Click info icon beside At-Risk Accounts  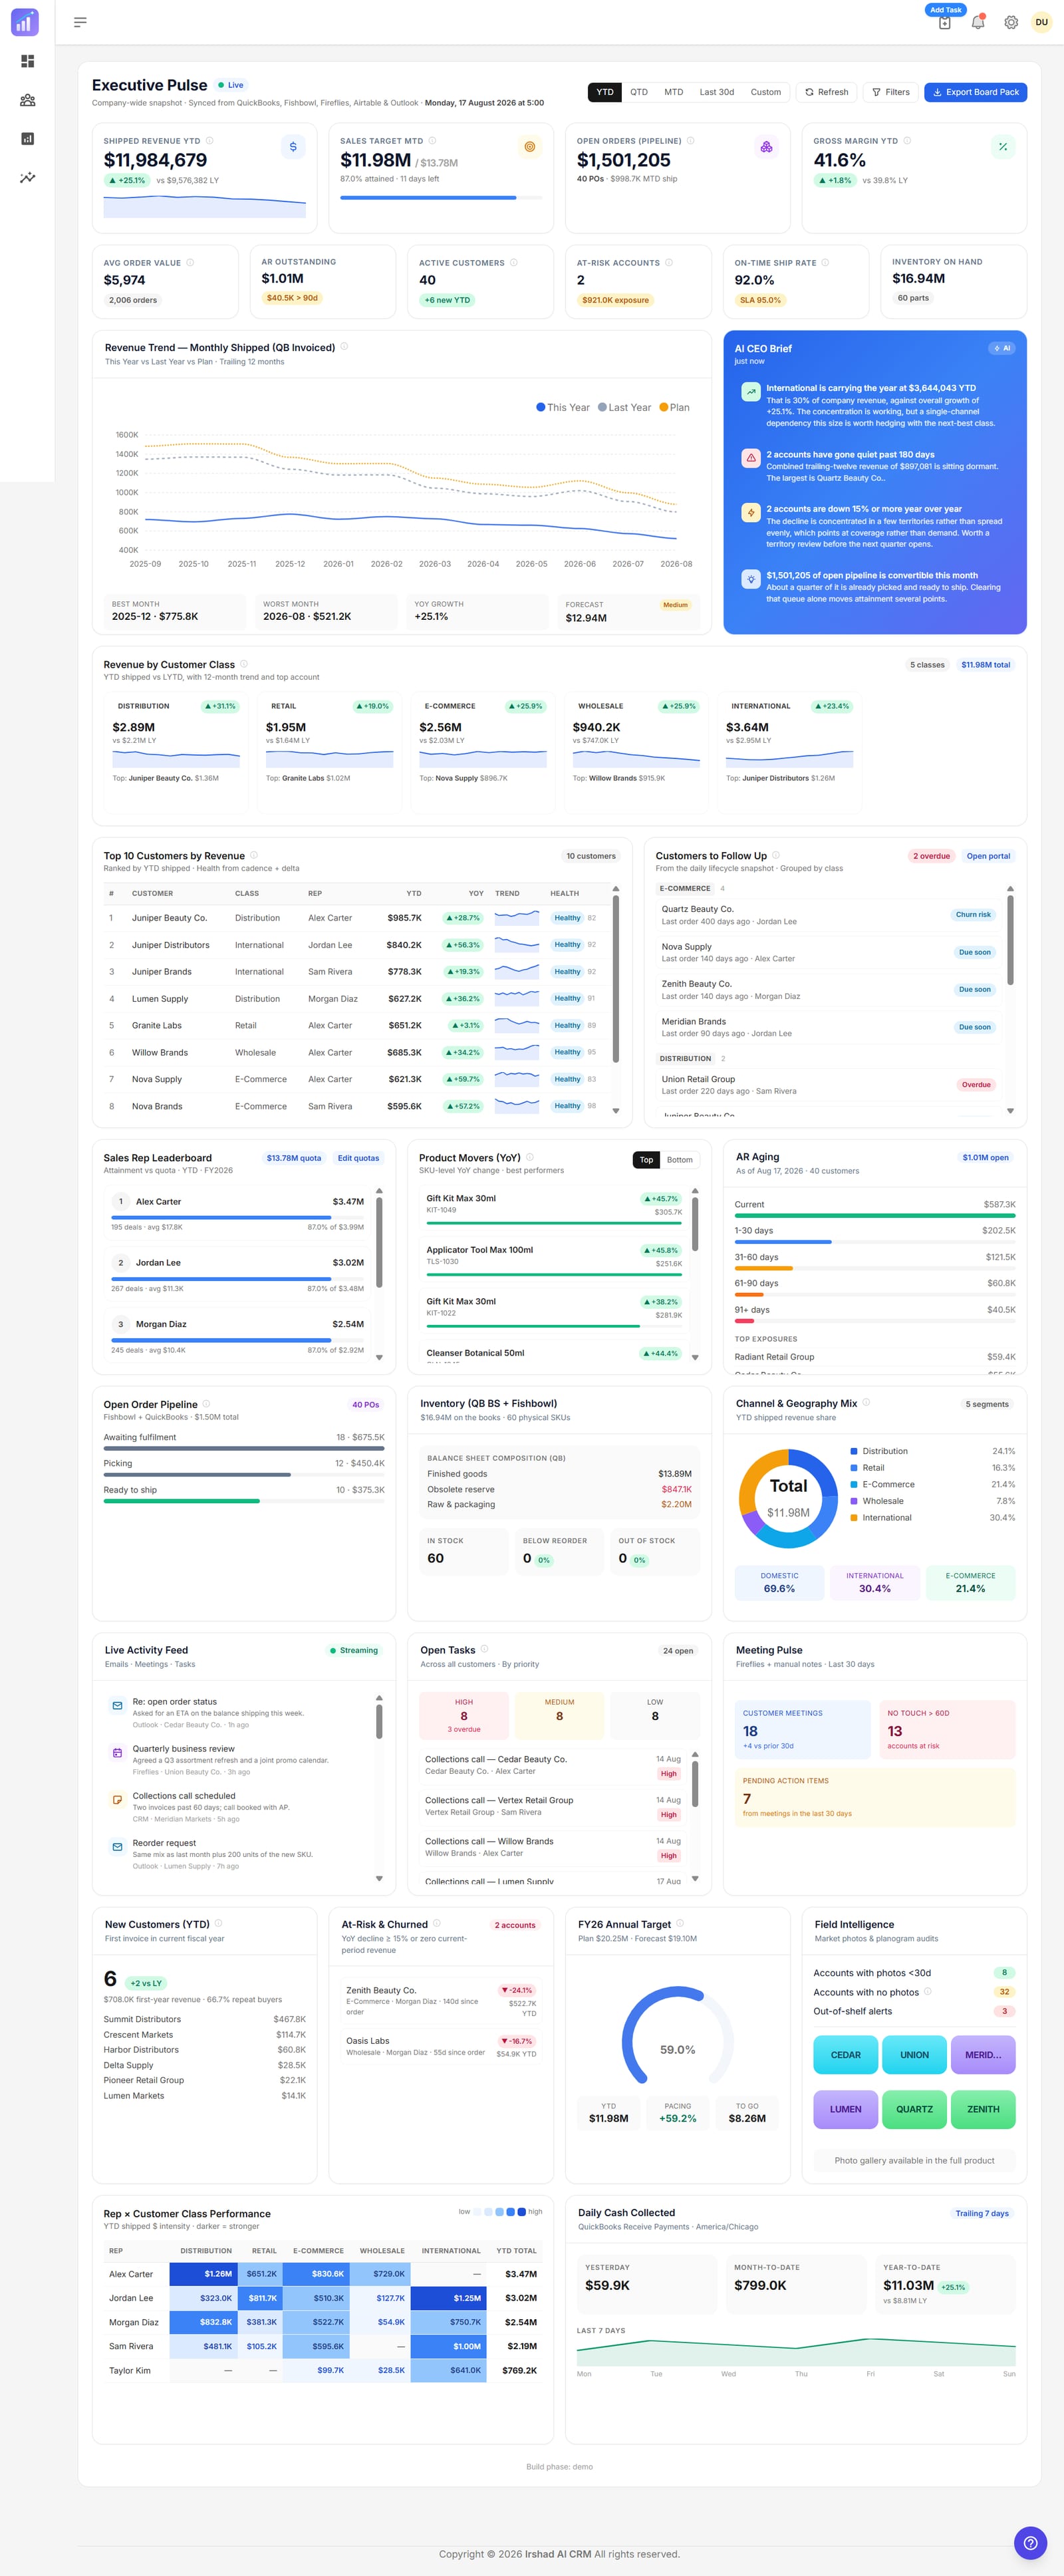[669, 263]
